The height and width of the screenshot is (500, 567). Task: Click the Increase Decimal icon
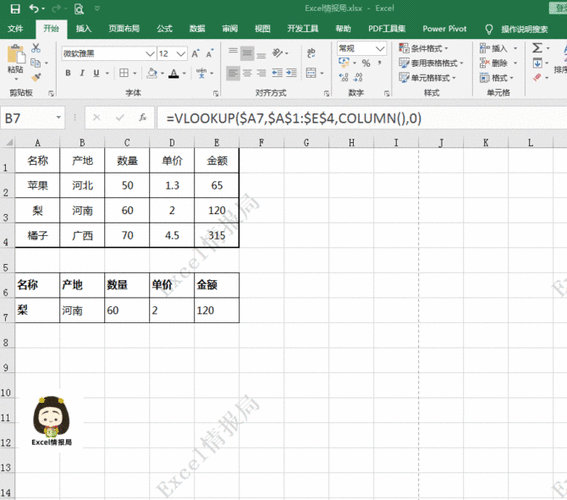[344, 77]
